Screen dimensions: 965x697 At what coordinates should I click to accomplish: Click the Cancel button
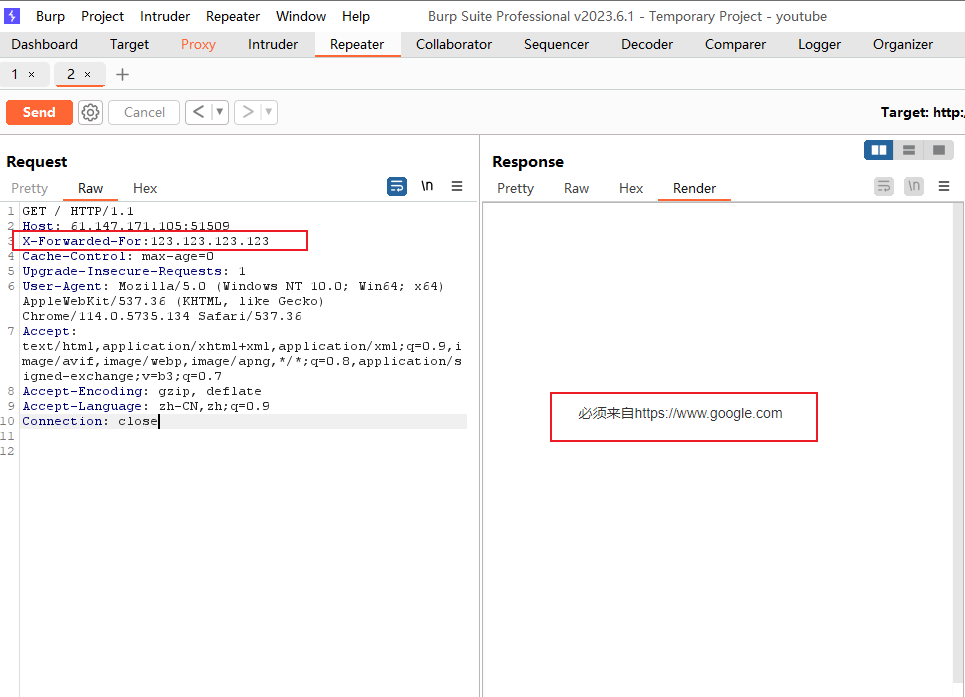pyautogui.click(x=143, y=112)
